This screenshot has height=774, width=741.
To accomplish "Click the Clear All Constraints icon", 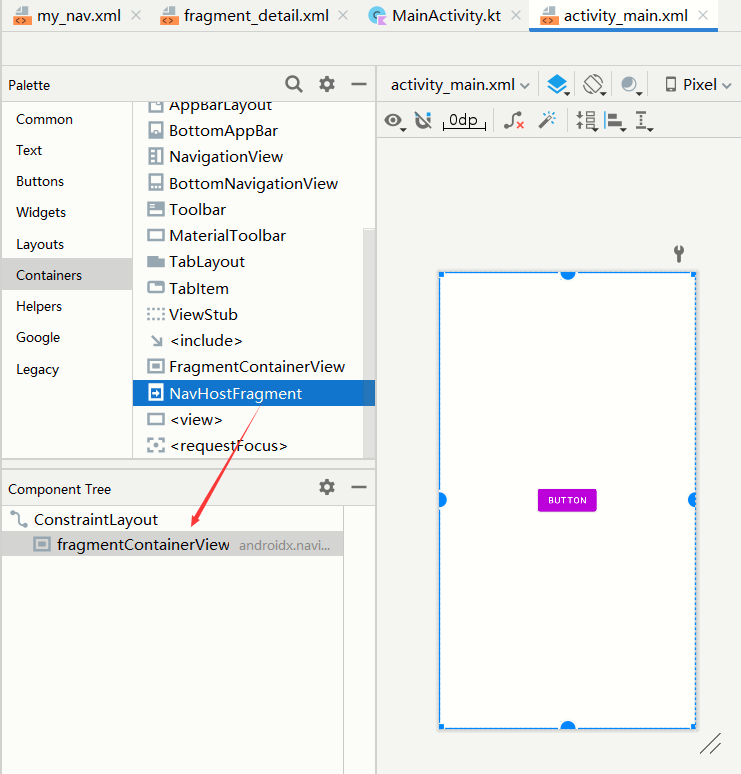I will 514,121.
